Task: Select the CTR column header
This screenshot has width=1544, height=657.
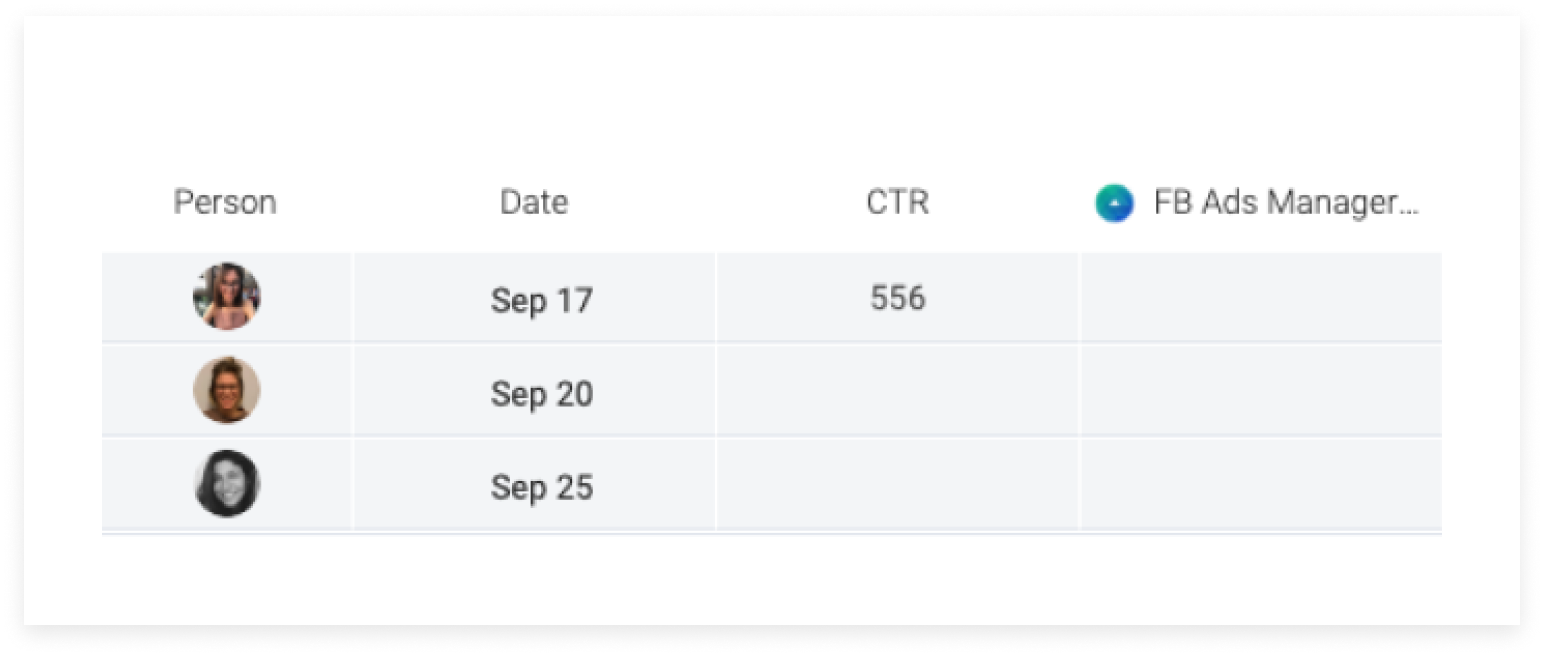Action: [x=897, y=202]
